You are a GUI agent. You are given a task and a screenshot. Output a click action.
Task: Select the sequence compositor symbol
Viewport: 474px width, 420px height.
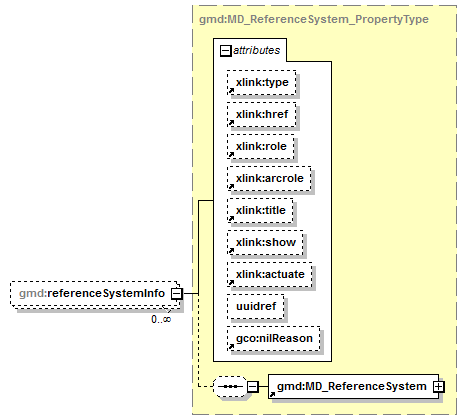click(x=231, y=387)
